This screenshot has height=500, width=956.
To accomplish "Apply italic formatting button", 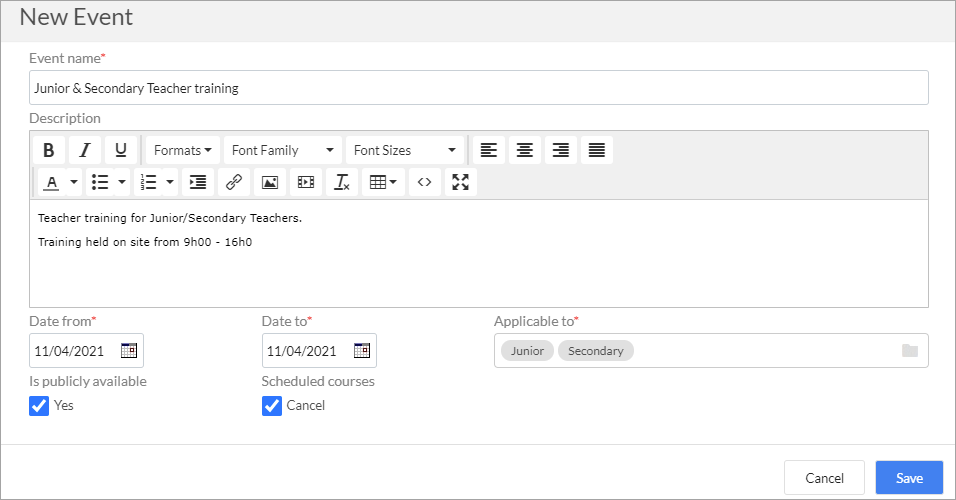I will tap(85, 150).
